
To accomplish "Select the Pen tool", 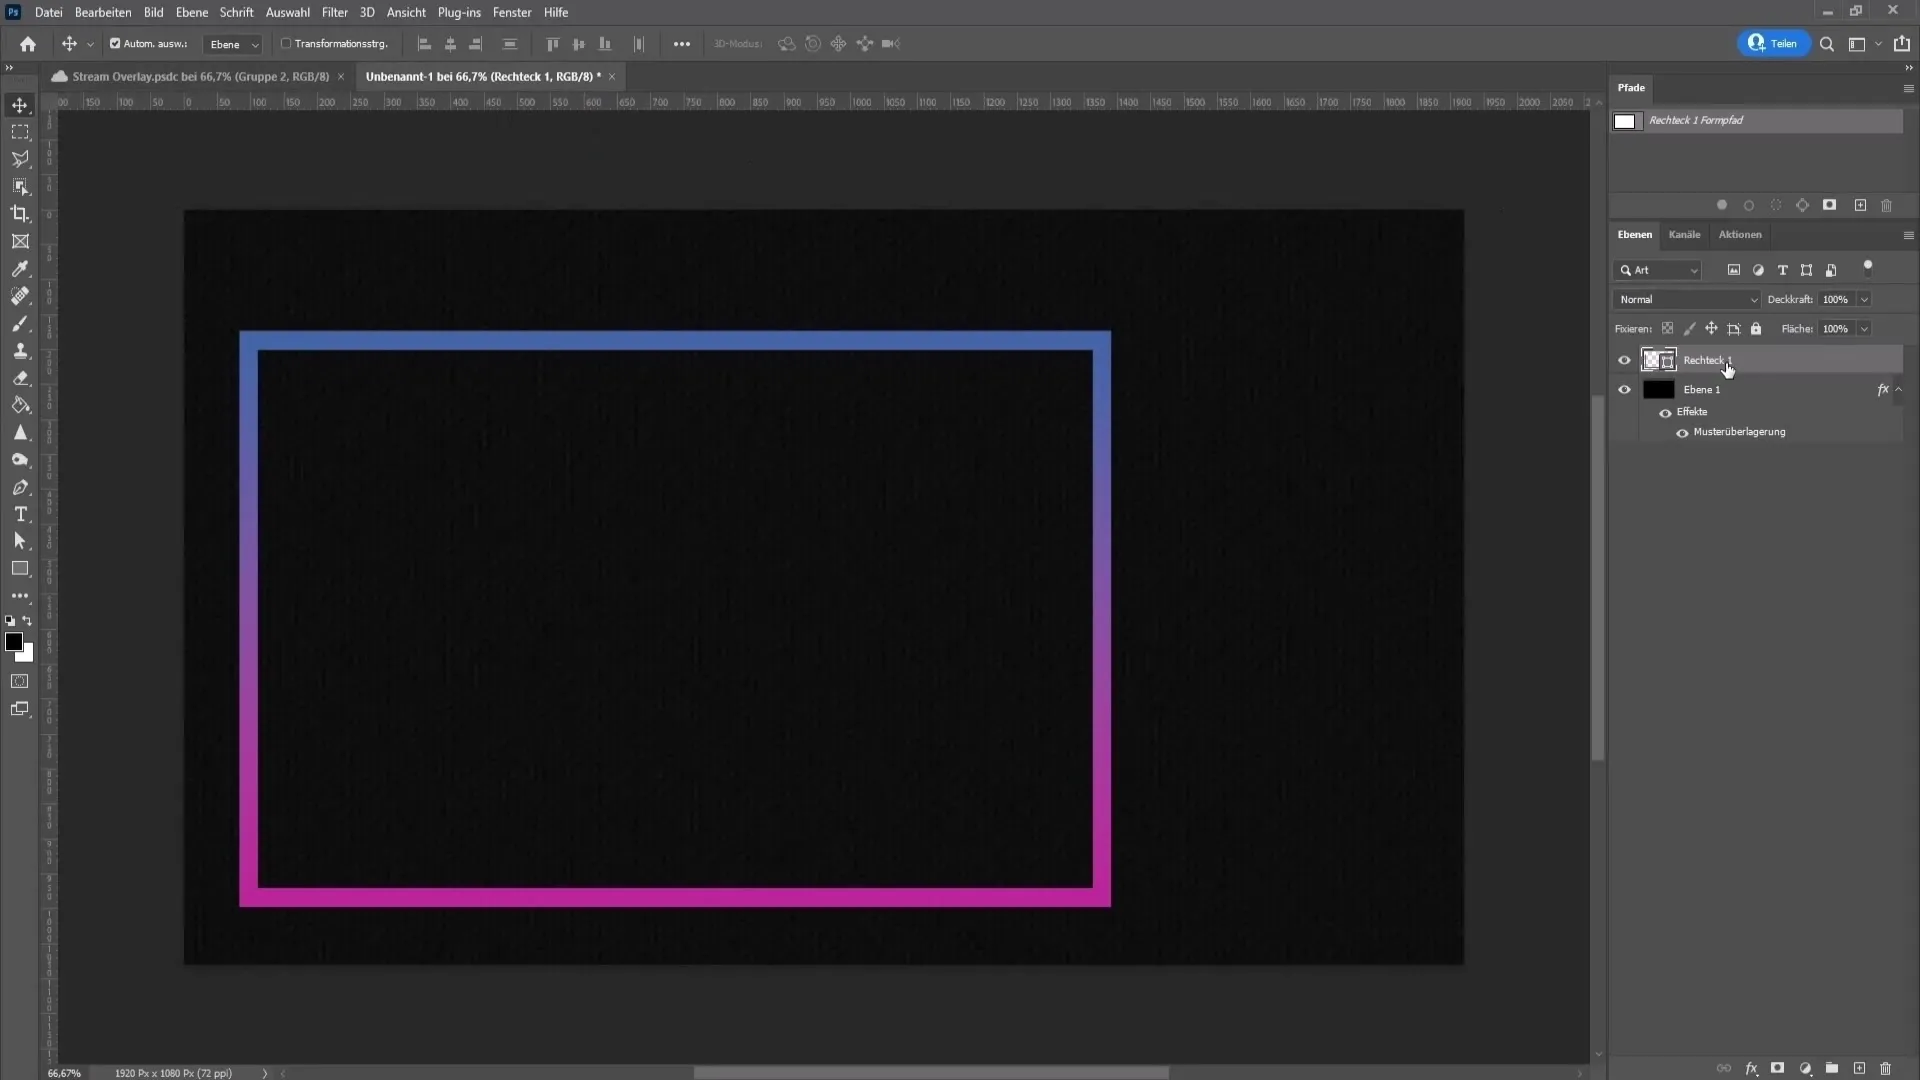I will click(20, 487).
